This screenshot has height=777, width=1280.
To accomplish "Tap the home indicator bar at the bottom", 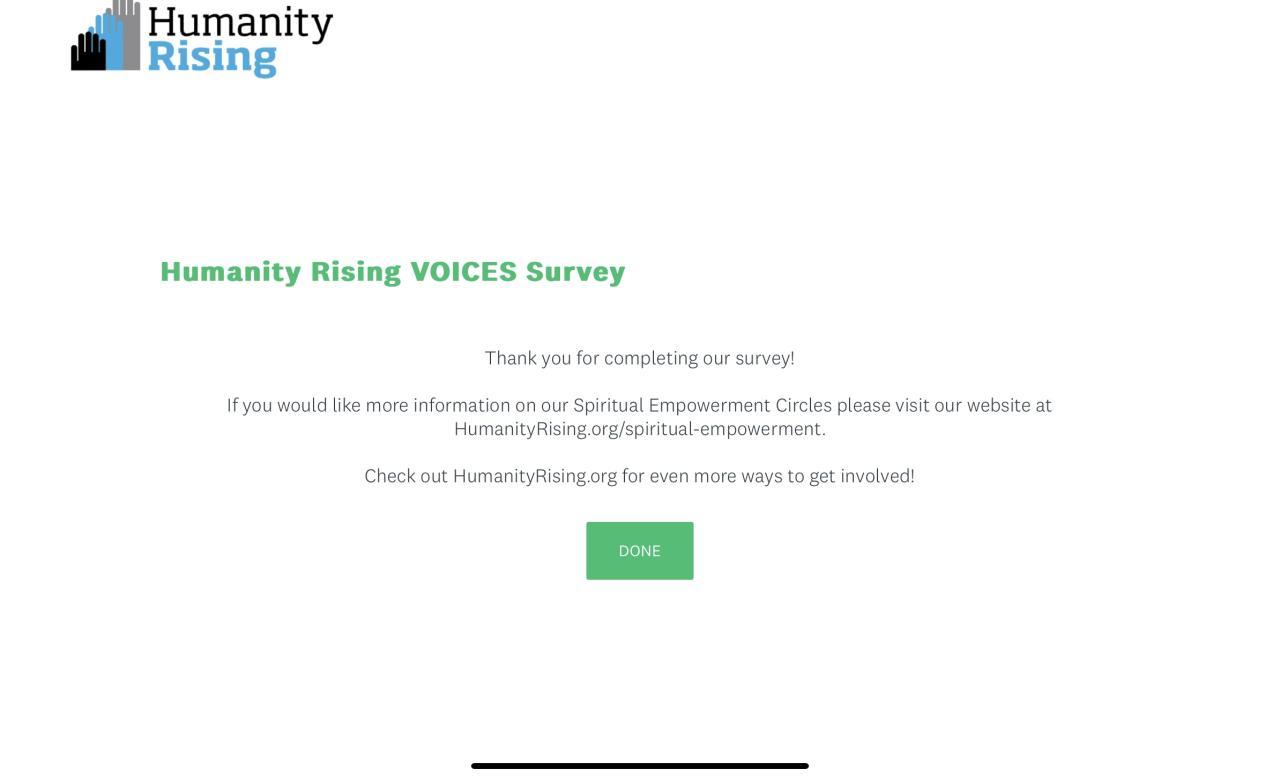I will (x=639, y=766).
